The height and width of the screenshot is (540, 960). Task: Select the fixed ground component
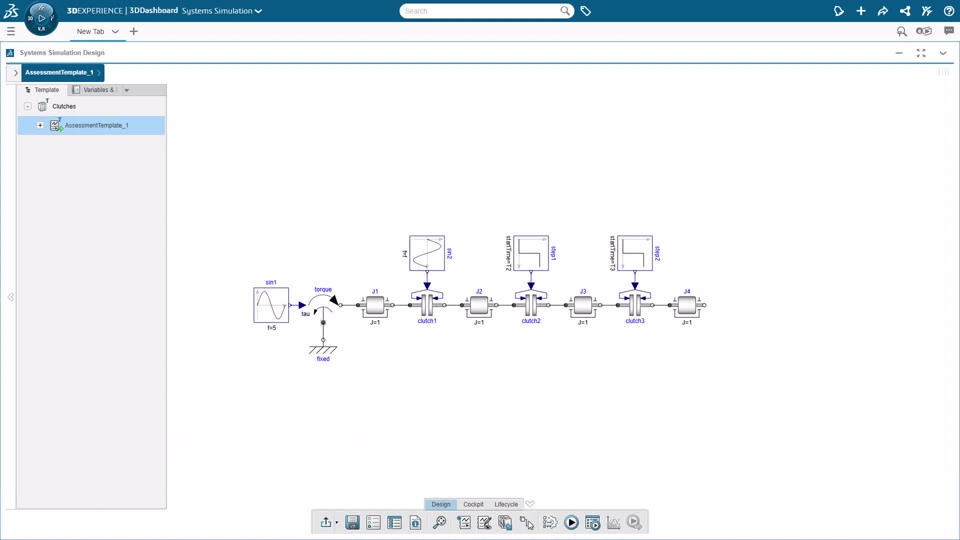pos(323,350)
